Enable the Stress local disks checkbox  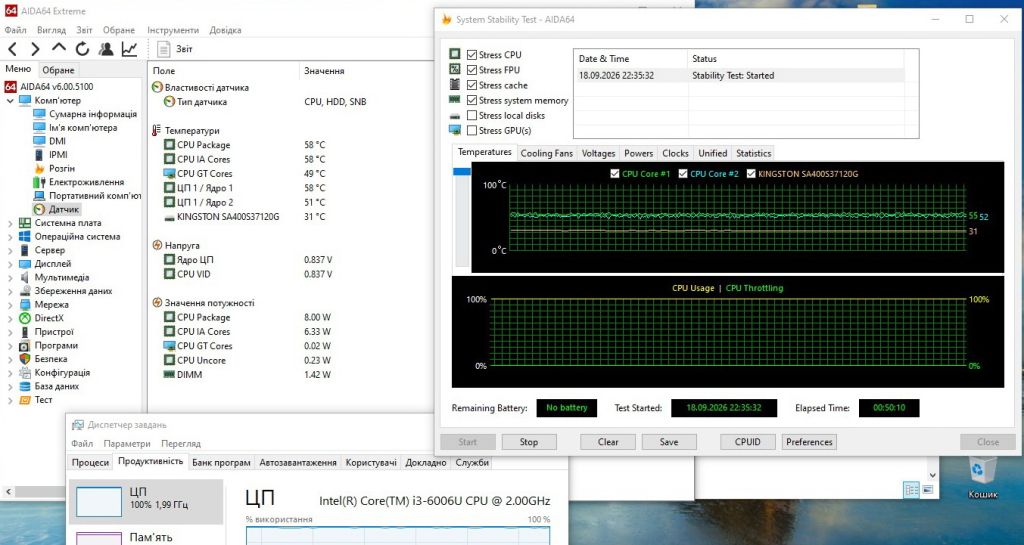click(x=472, y=115)
